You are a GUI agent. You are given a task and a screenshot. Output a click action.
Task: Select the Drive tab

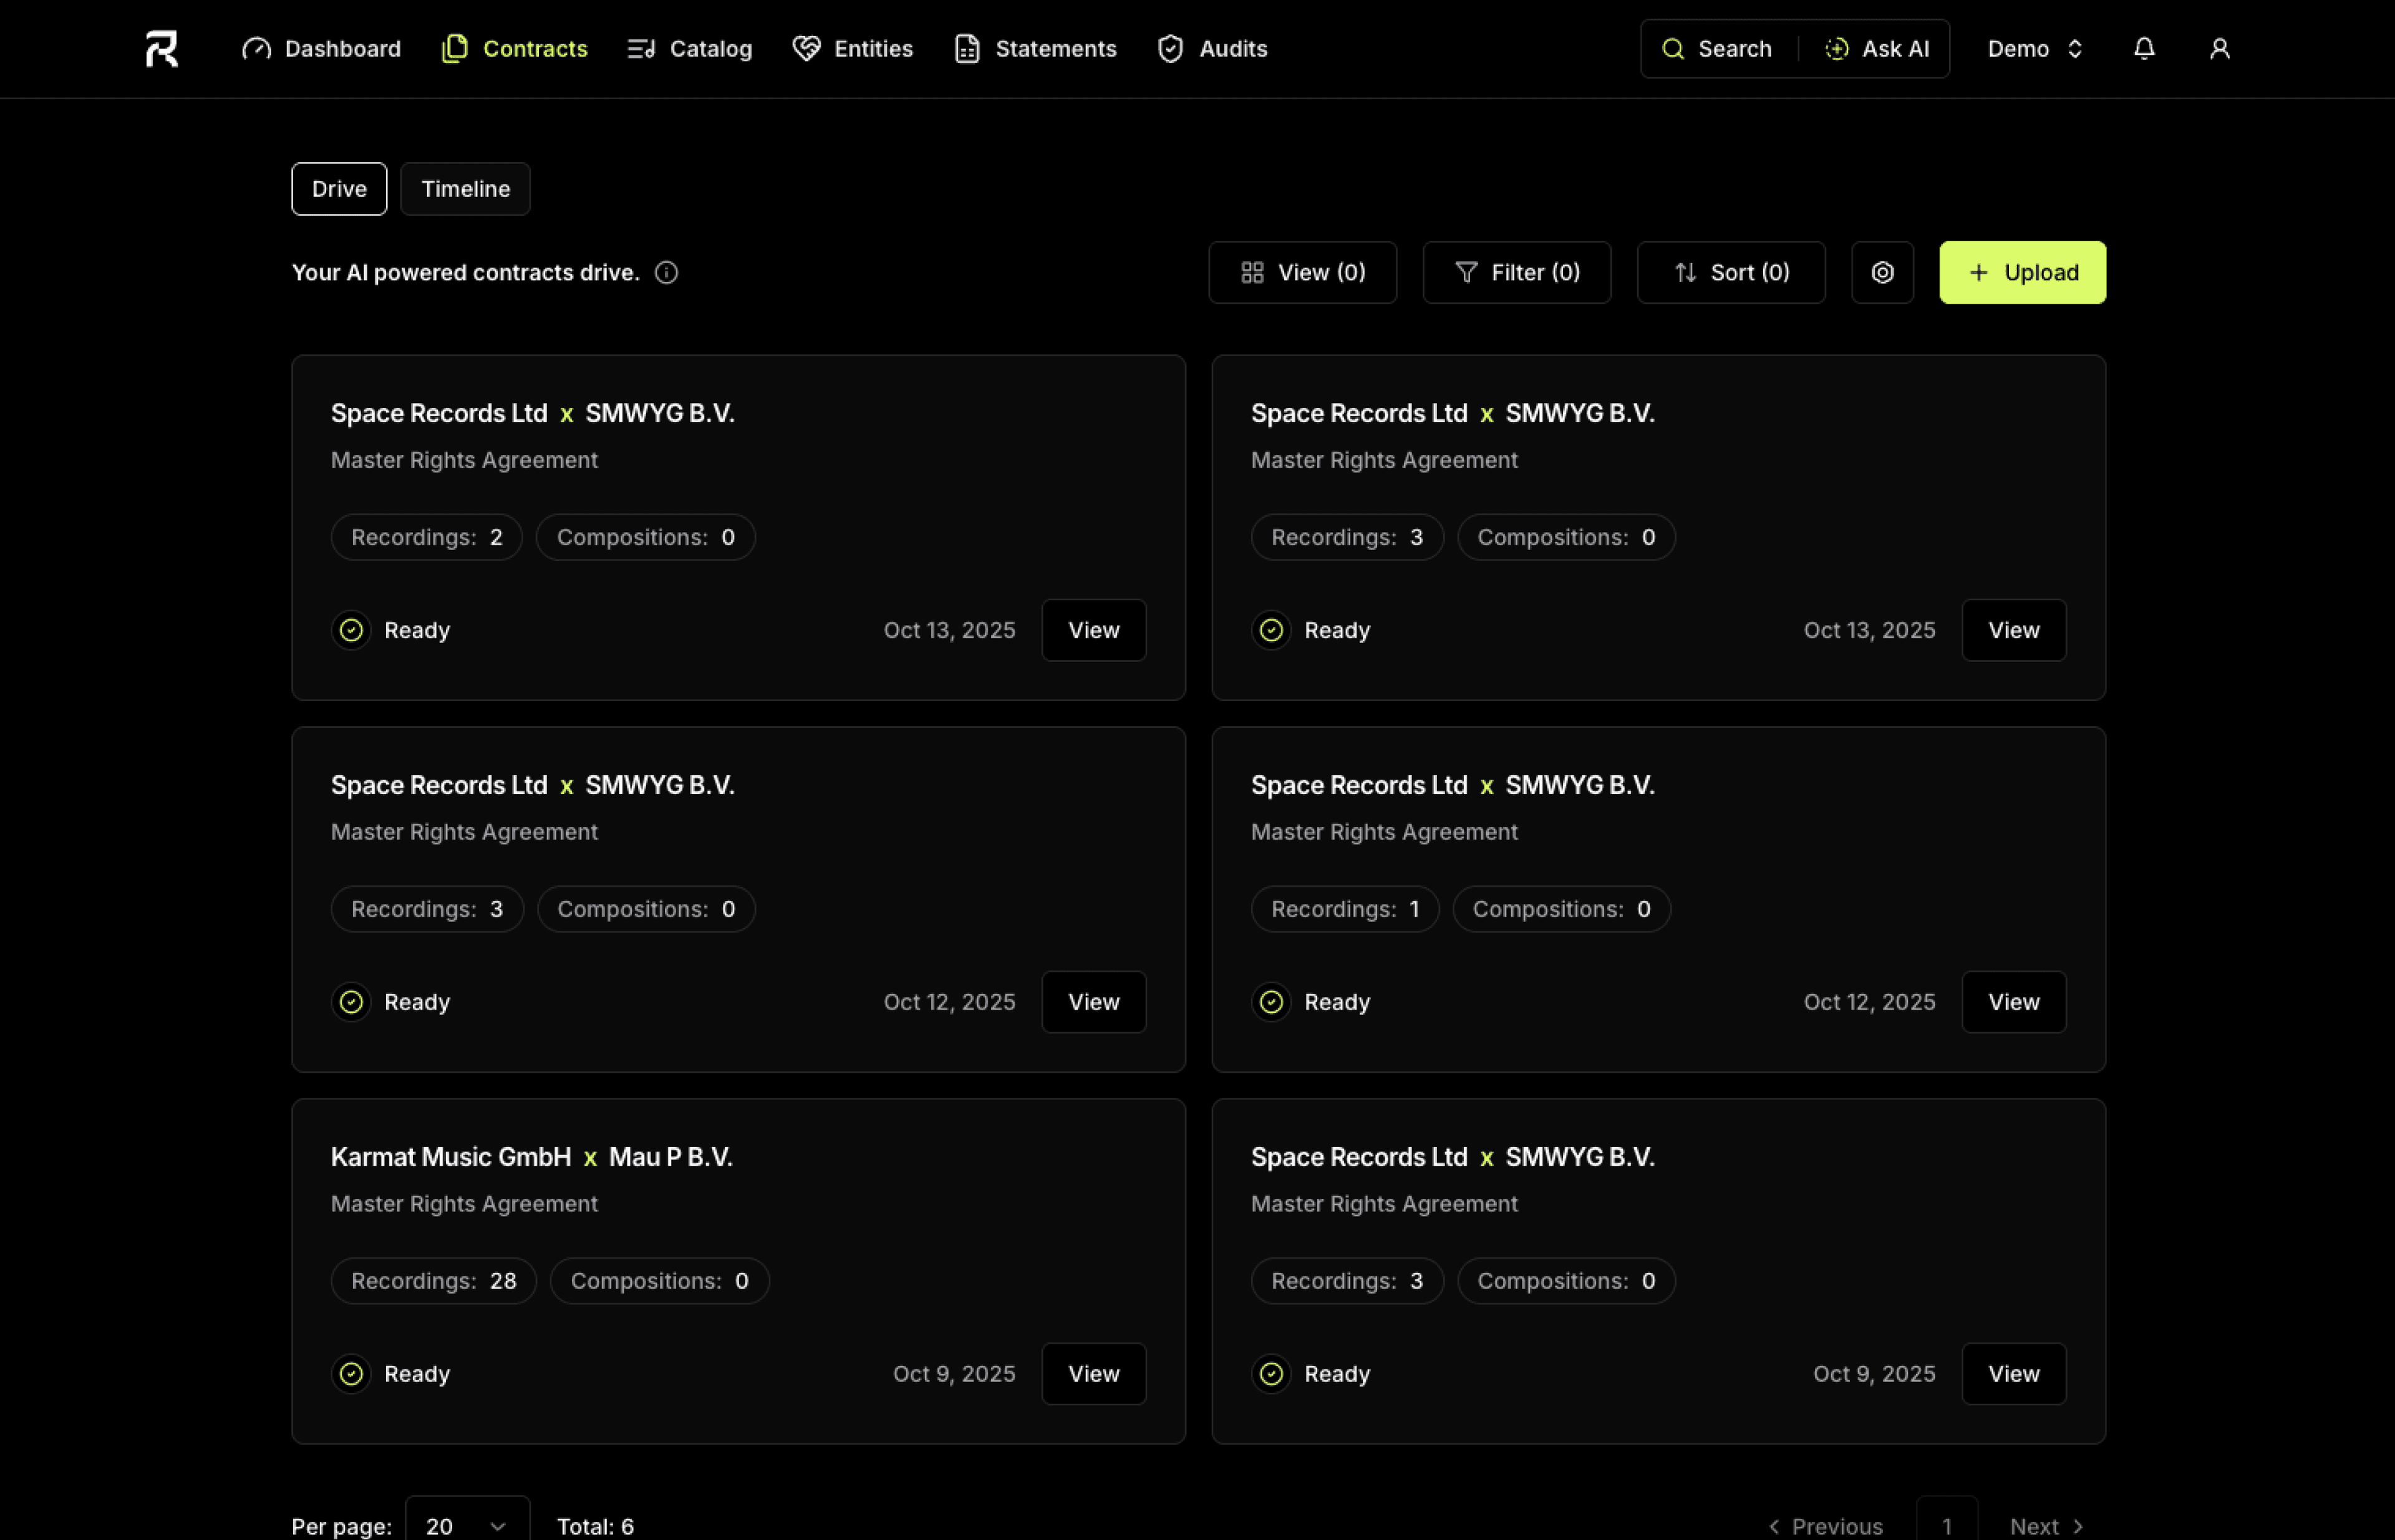pos(338,188)
